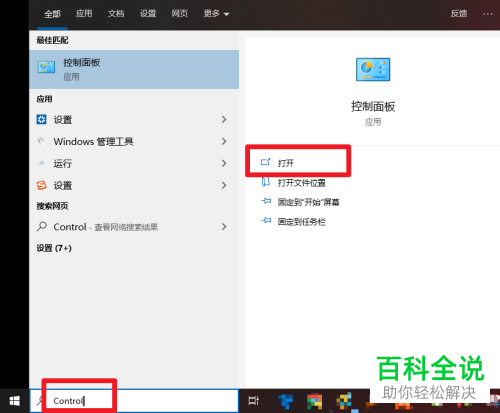500x413 pixels.
Task: Click the Sogou 设置 orange S icon
Action: click(x=41, y=185)
